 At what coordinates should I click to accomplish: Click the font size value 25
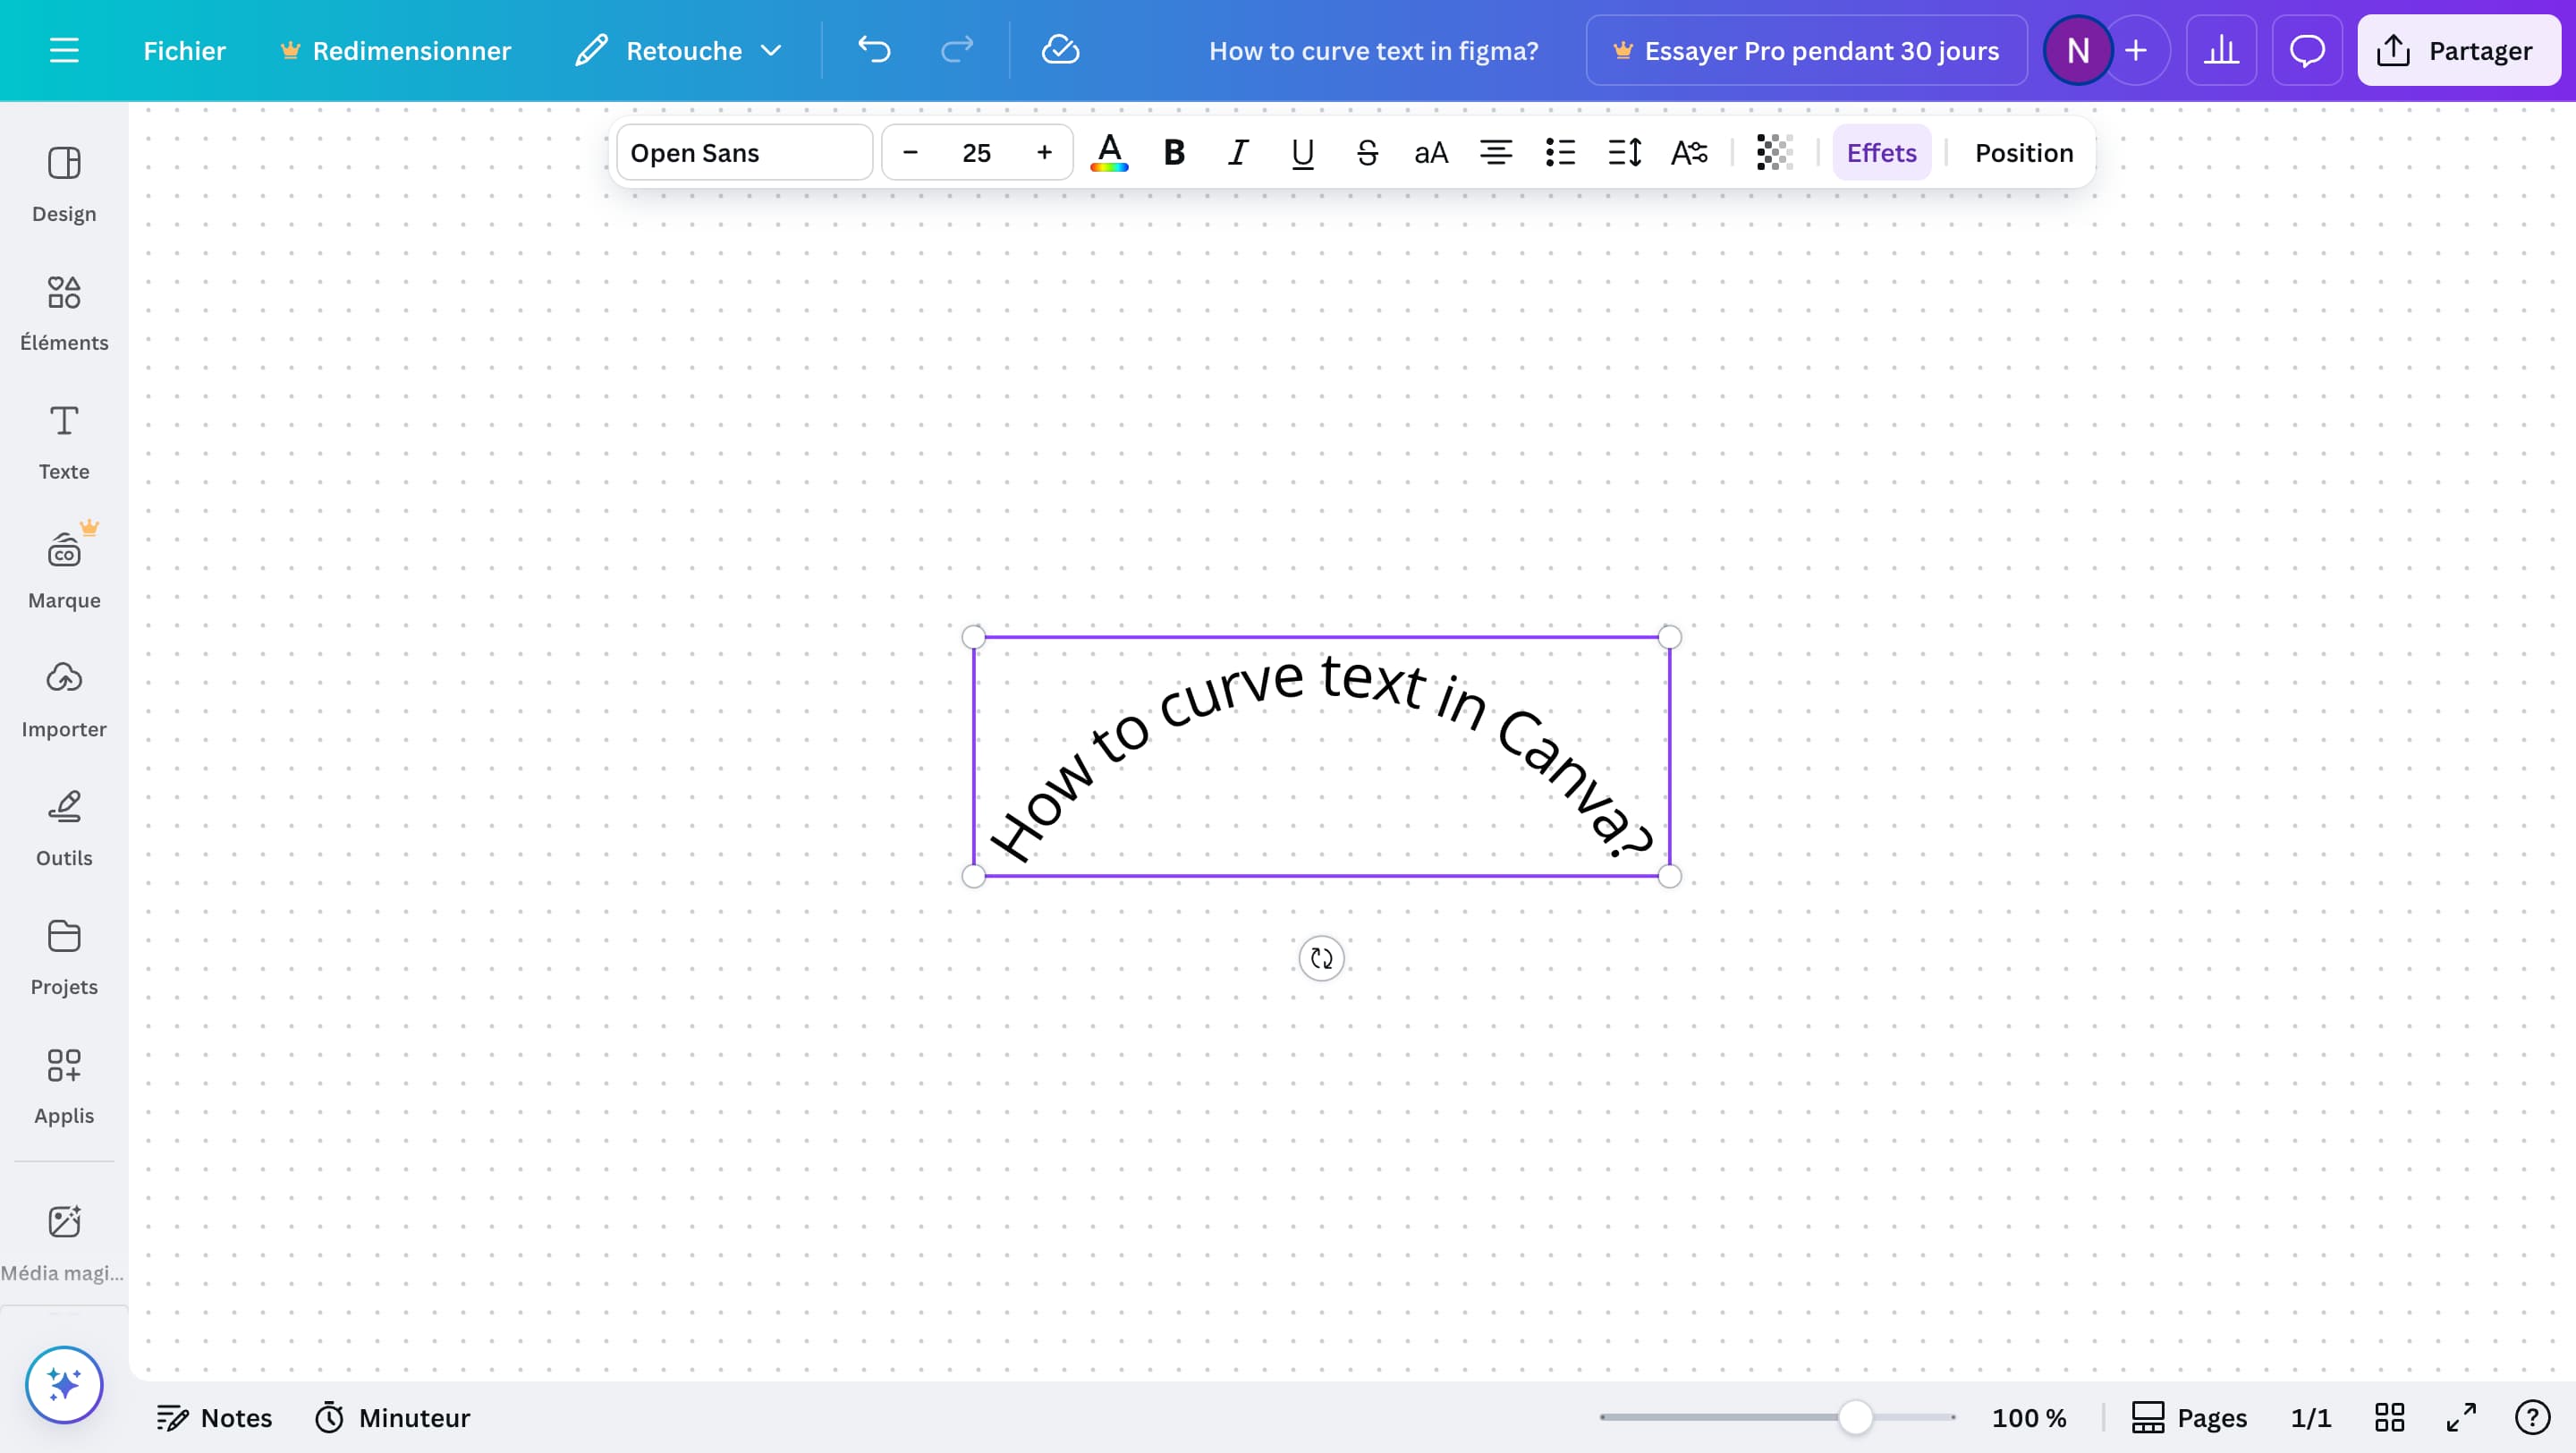(977, 153)
